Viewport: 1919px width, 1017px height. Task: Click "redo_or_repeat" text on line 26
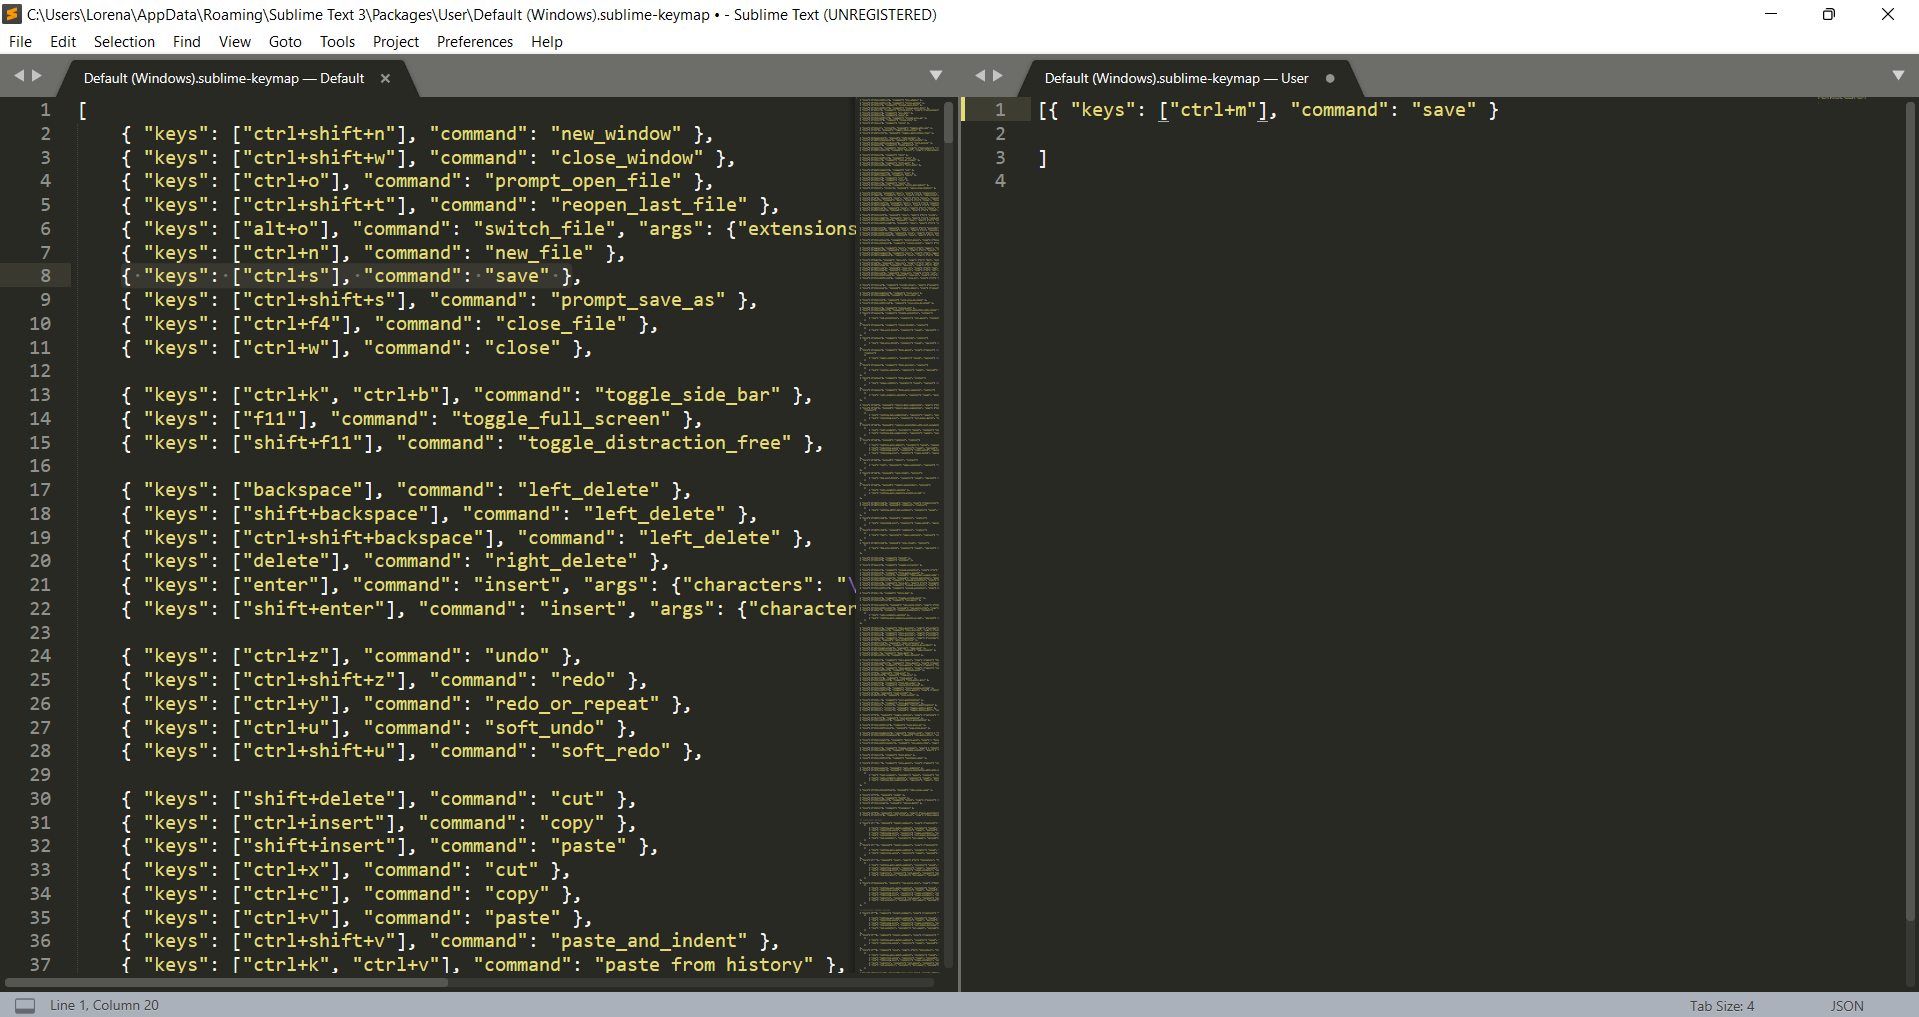point(572,704)
